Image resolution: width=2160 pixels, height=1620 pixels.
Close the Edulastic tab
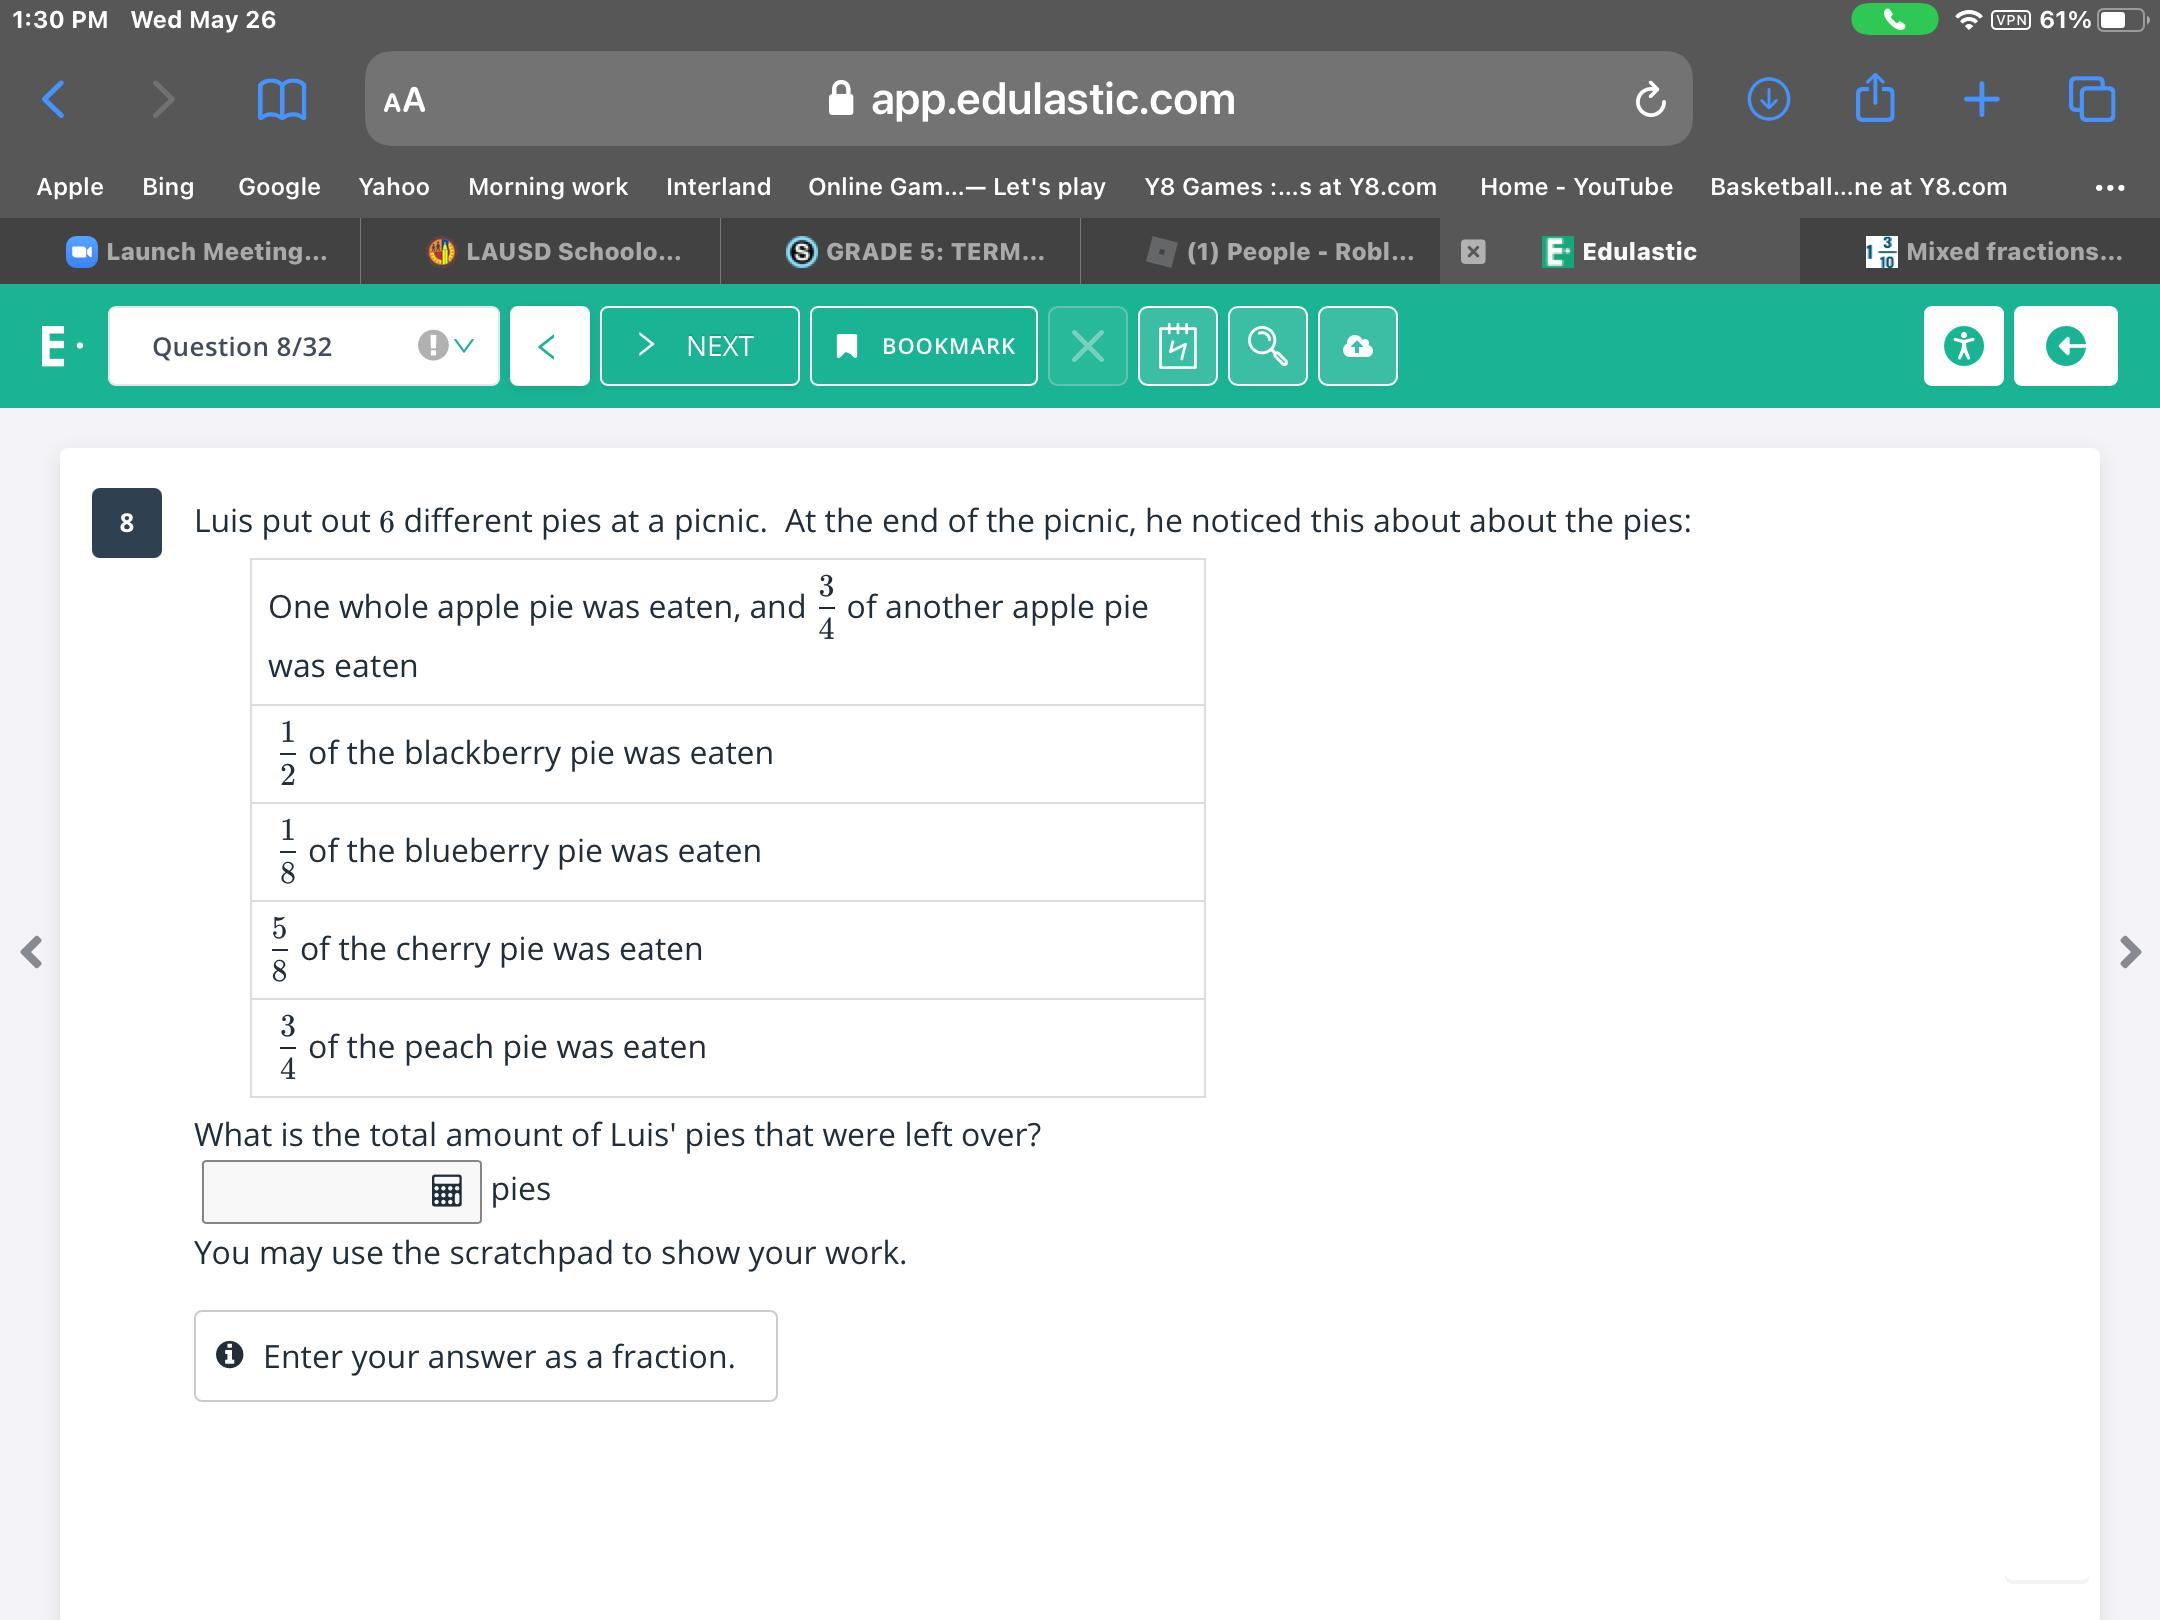tap(1472, 252)
